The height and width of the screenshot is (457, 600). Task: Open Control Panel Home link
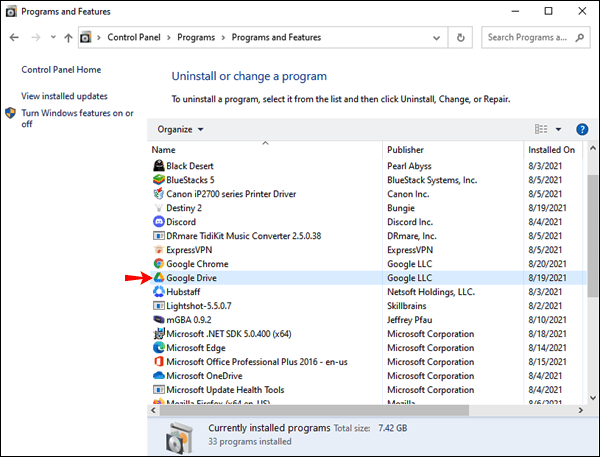click(x=61, y=70)
